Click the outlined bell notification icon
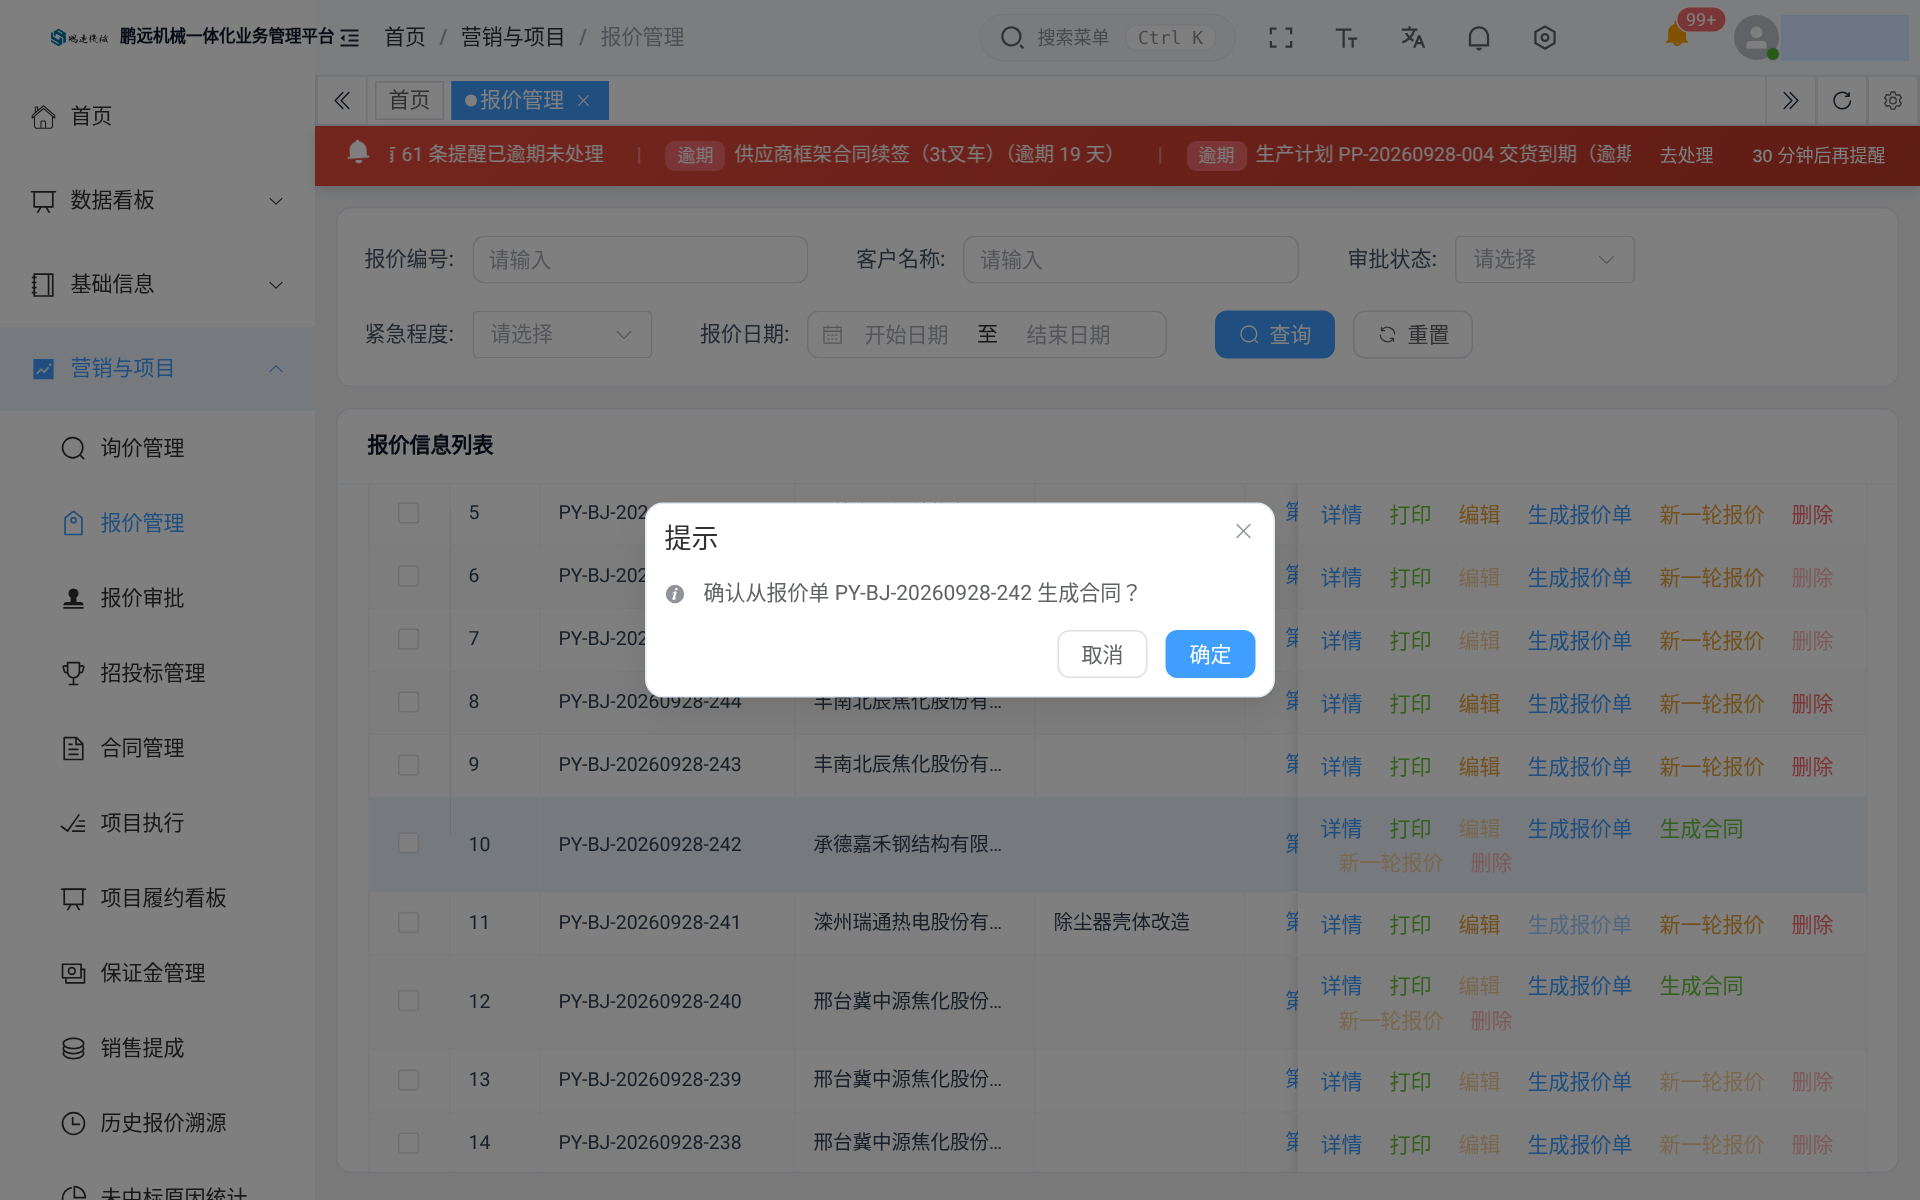 1478,38
